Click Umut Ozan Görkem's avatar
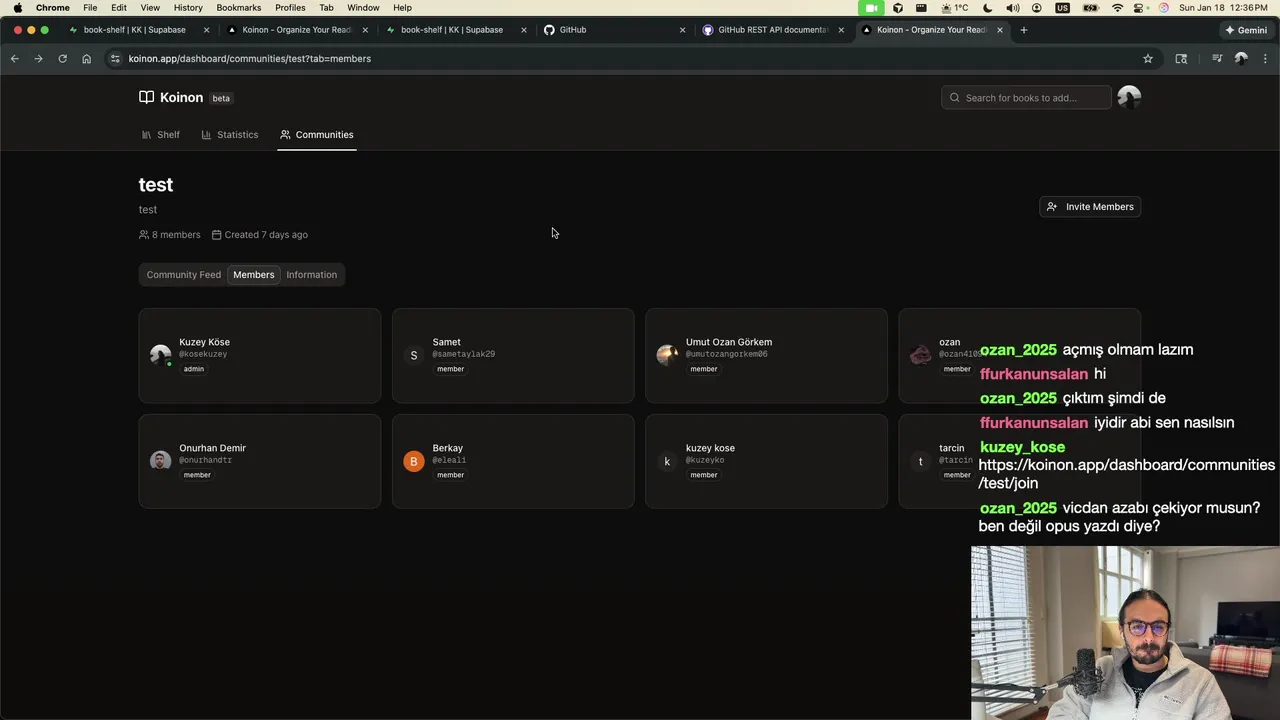This screenshot has width=1280, height=720. [667, 355]
